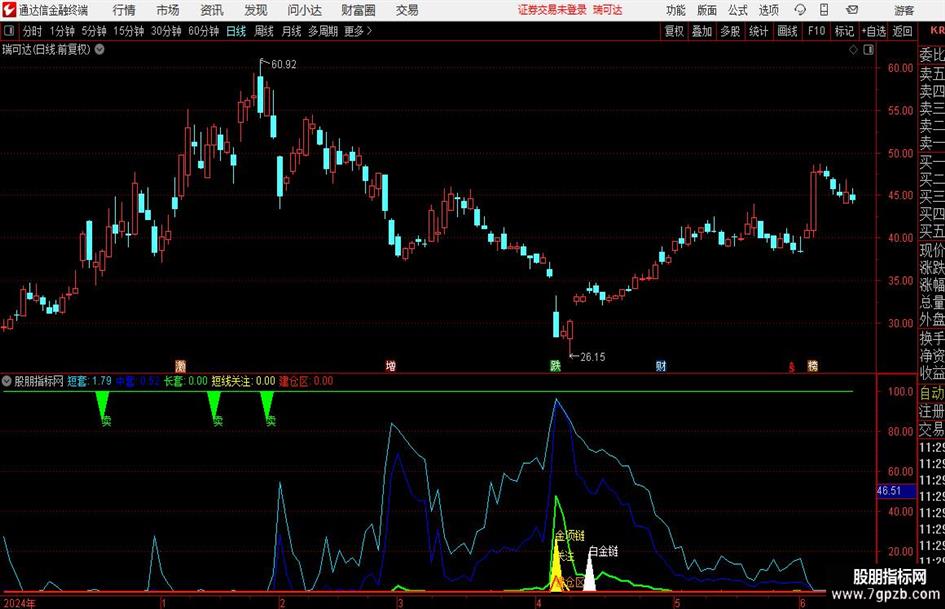Image resolution: width=945 pixels, height=609 pixels.
Task: Switch to the 1分钟 period
Action: pos(62,31)
